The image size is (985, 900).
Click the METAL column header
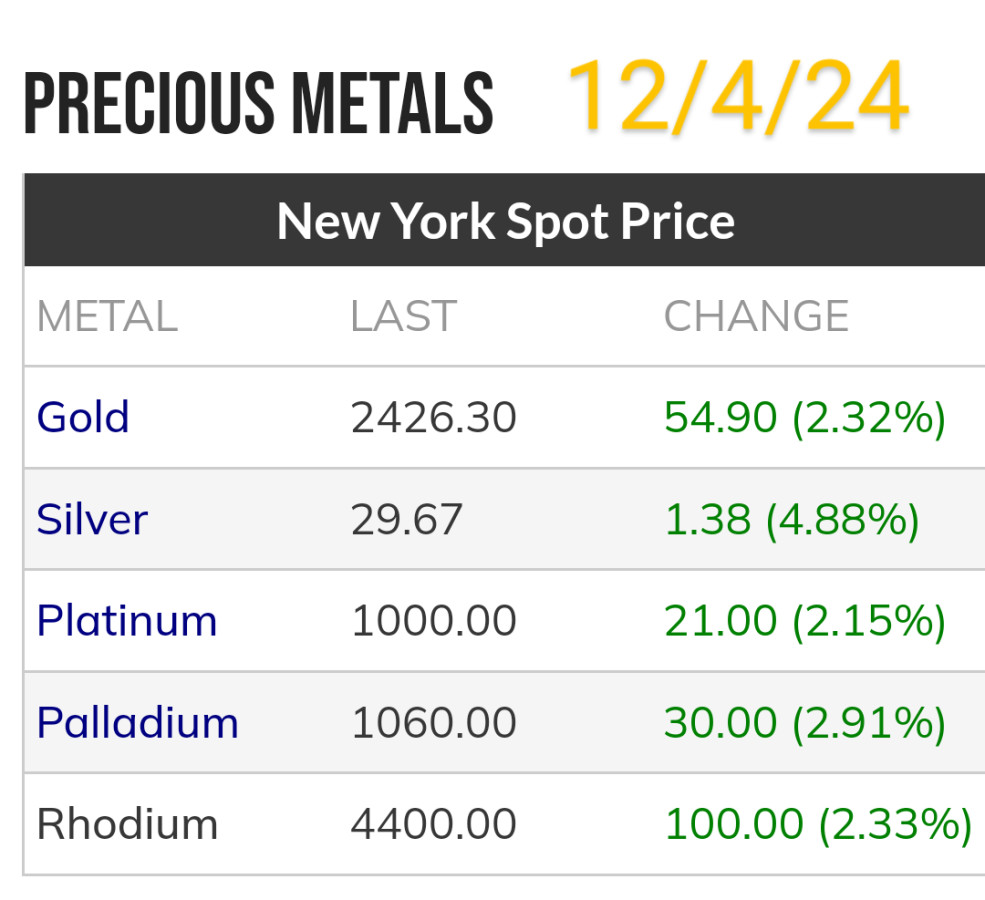tap(107, 317)
